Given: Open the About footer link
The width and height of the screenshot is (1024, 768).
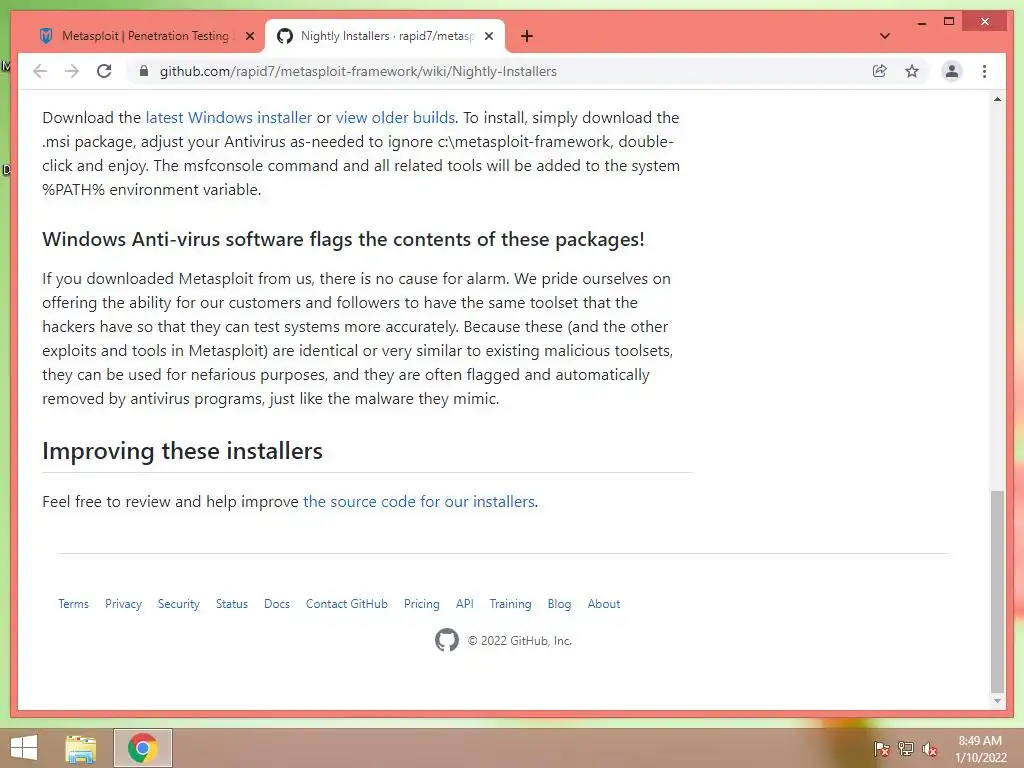Looking at the screenshot, I should 603,604.
